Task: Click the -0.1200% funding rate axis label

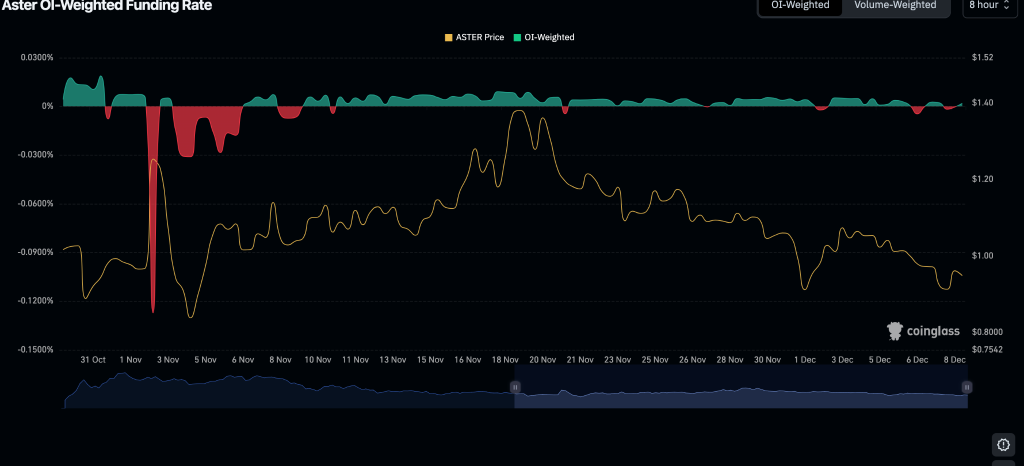Action: coord(36,301)
